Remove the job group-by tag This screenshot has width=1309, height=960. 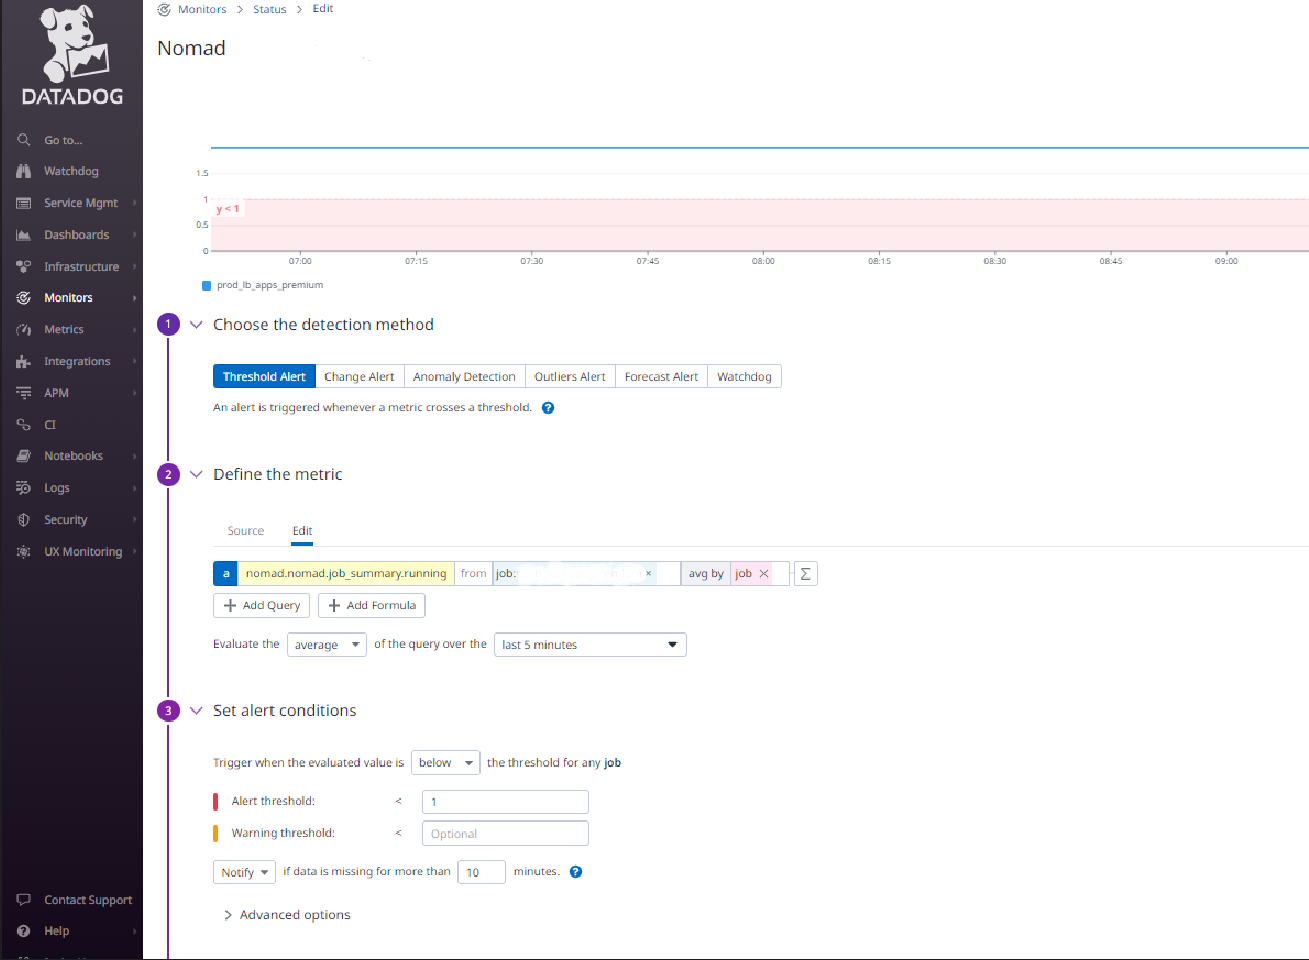coord(764,574)
